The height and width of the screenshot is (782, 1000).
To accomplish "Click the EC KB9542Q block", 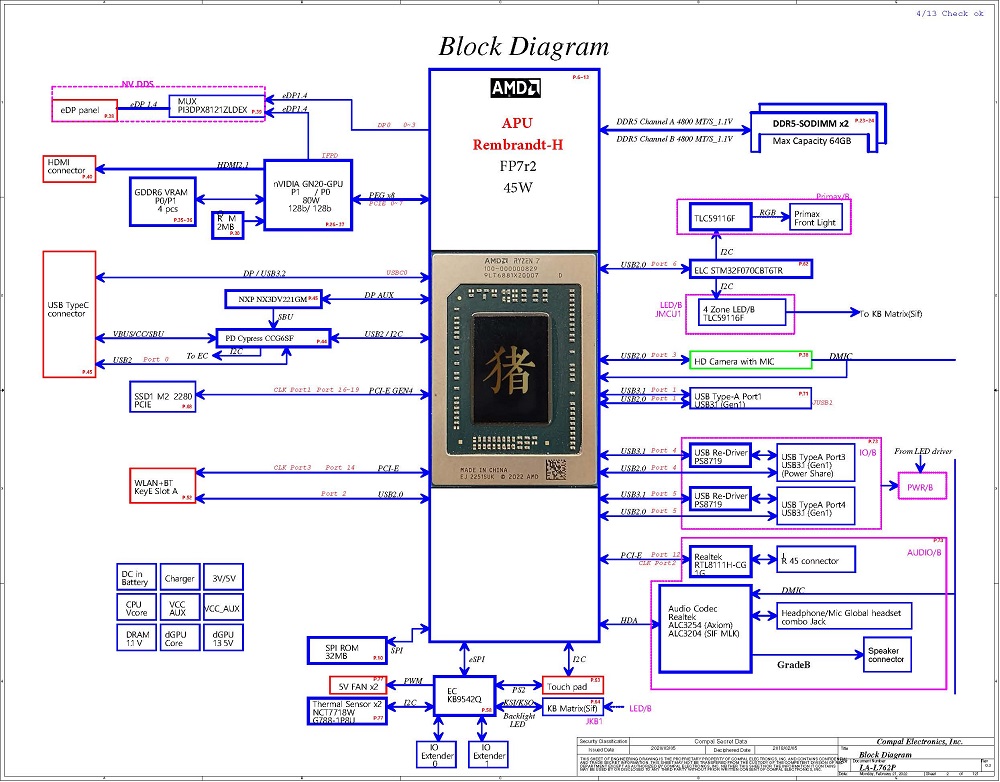I will tap(464, 696).
